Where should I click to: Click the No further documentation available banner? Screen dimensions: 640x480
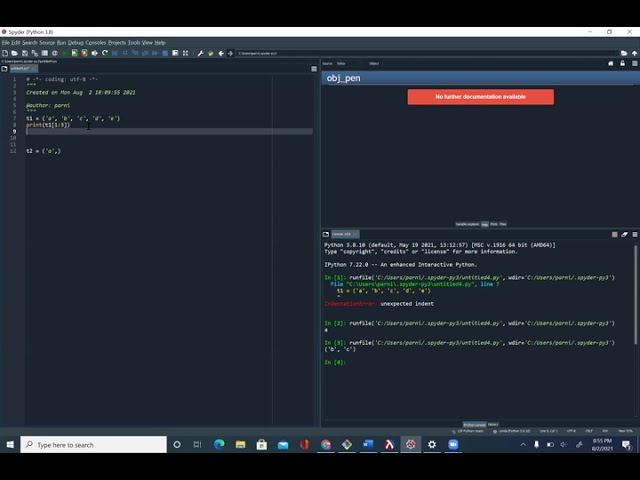pyautogui.click(x=480, y=97)
